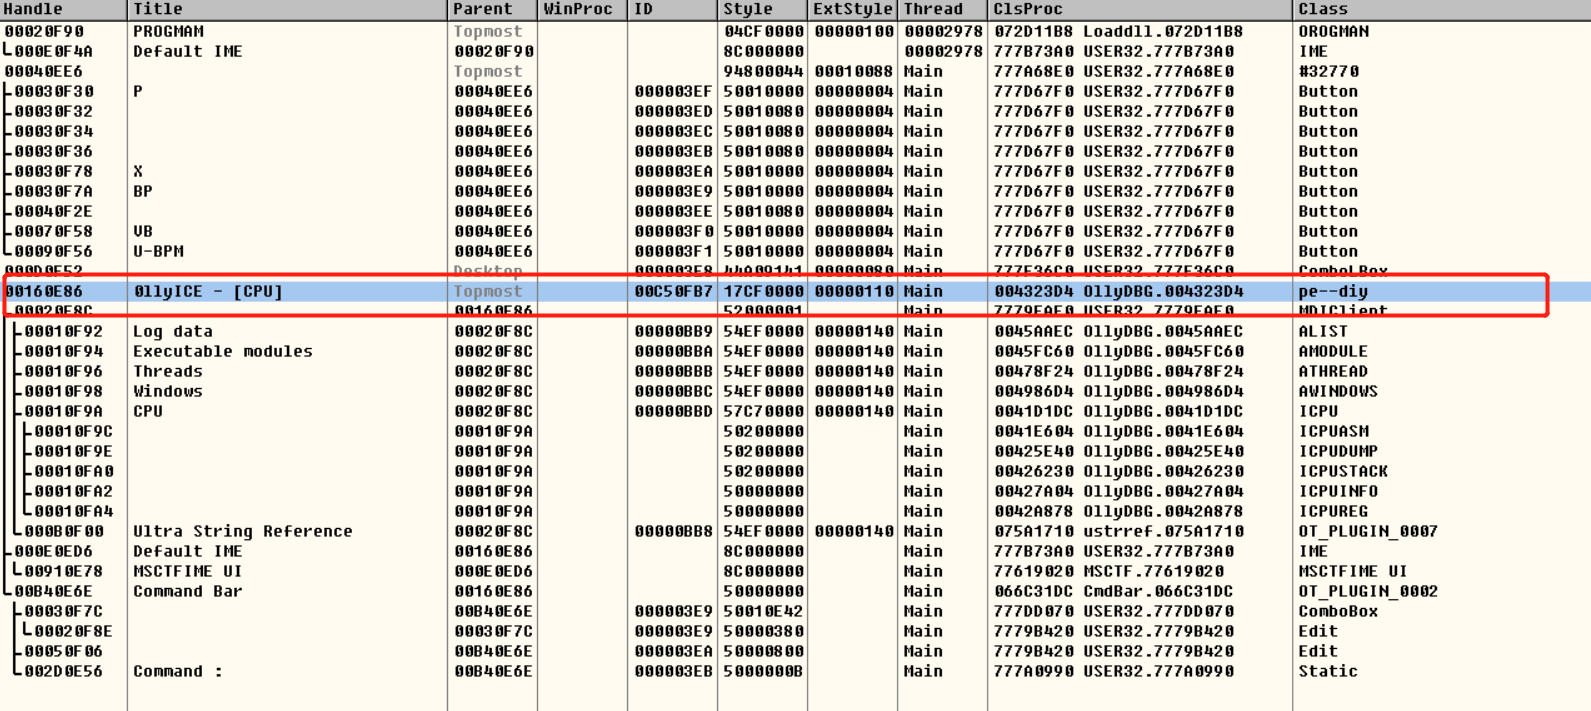
Task: Select the Edit row with handle 00050F06
Action: click(x=795, y=651)
